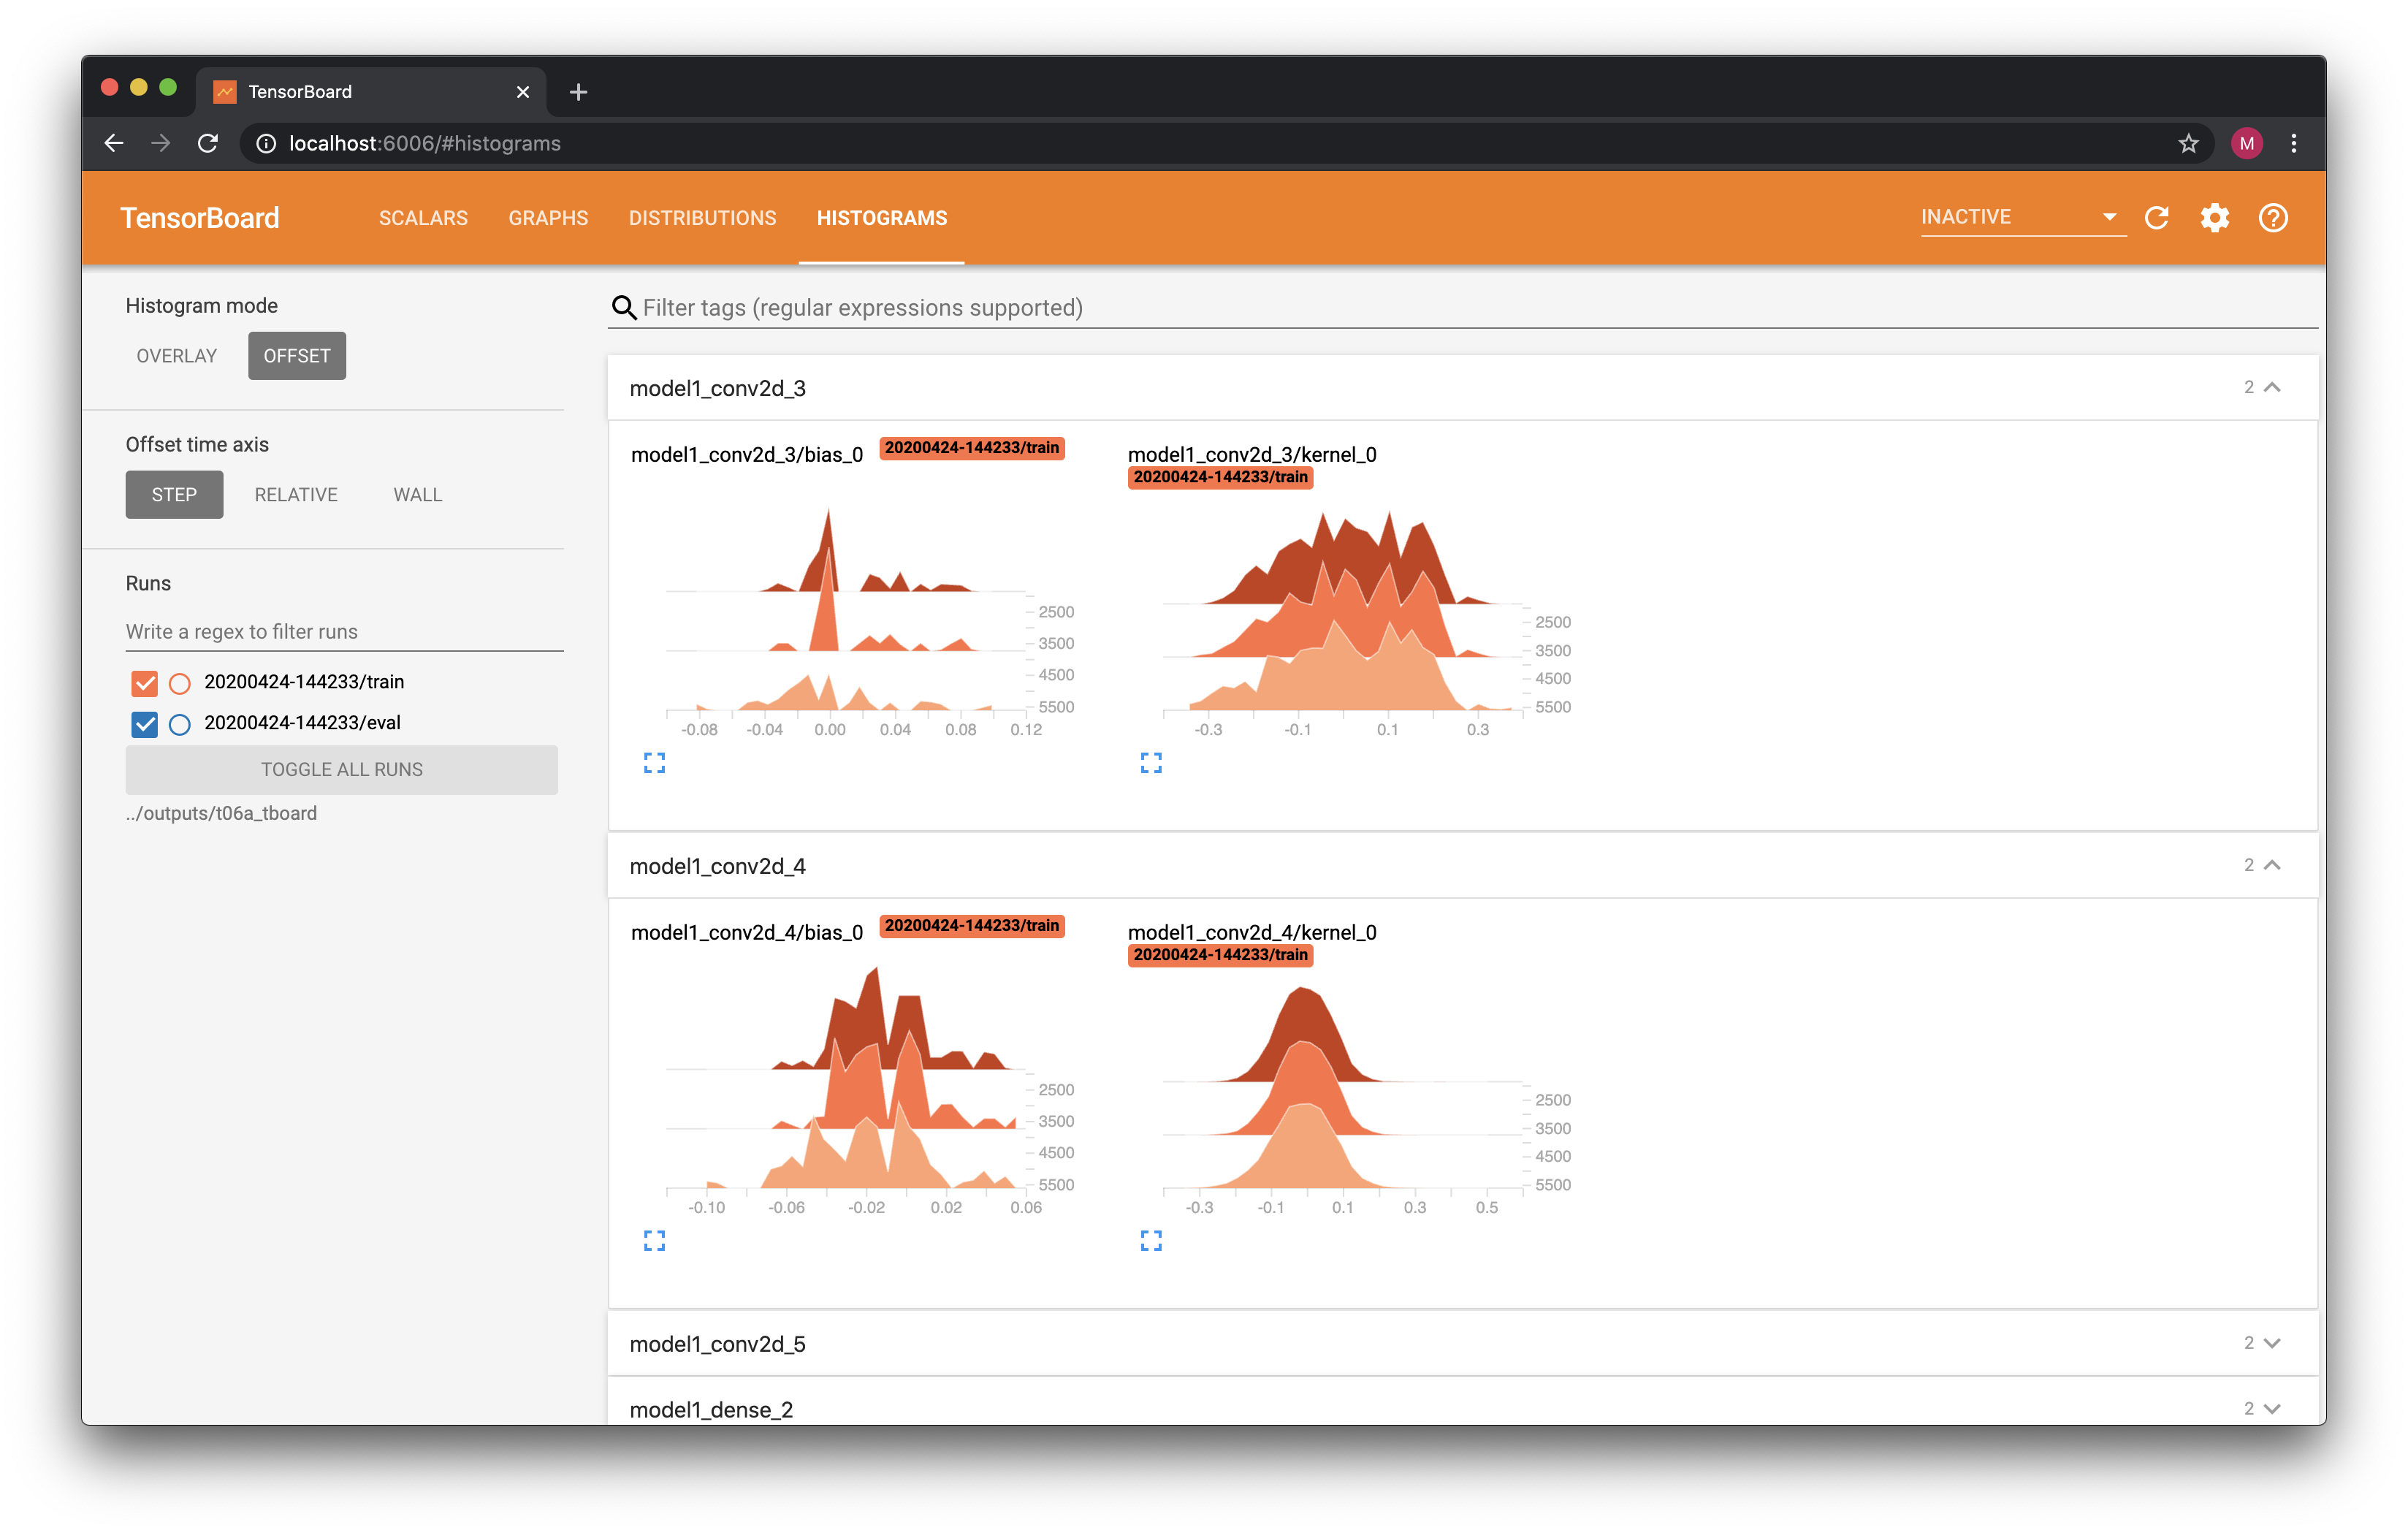Reload TensorBoard data with the refresh icon
This screenshot has width=2408, height=1533.
(x=2156, y=218)
